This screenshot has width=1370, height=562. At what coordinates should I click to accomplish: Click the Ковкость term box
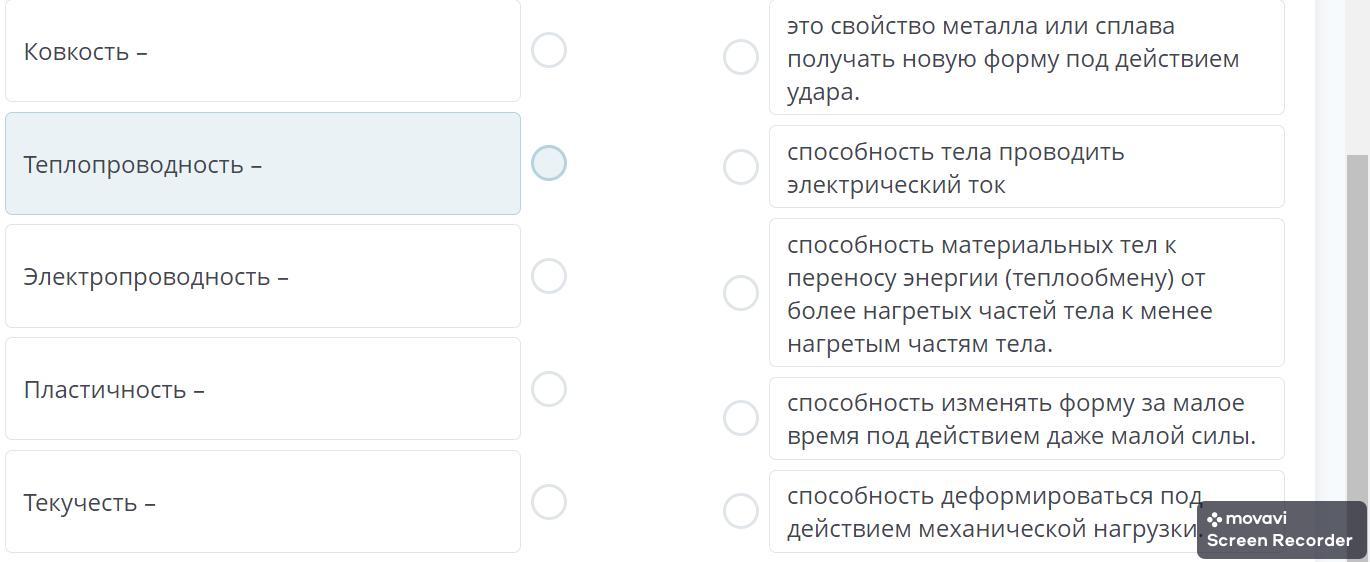(x=263, y=50)
